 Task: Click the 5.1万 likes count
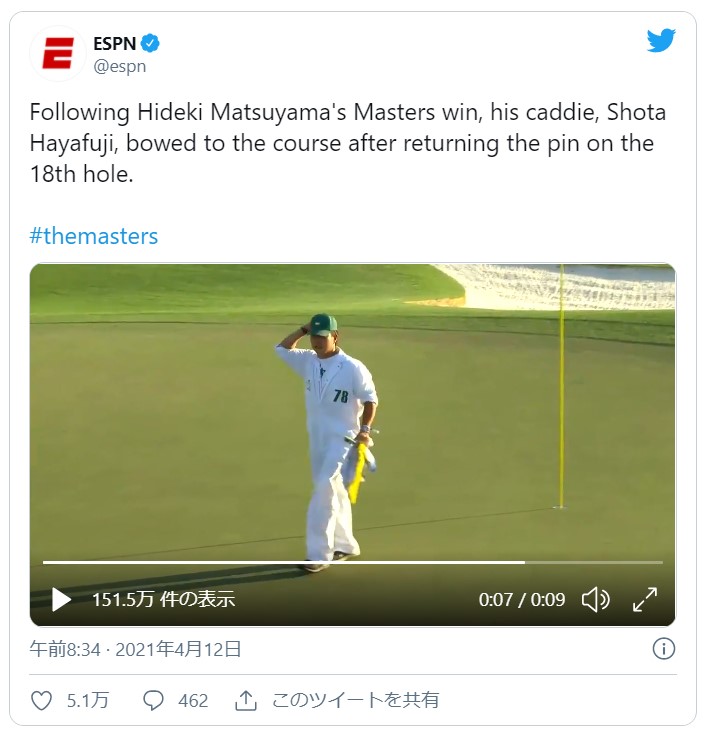click(88, 701)
